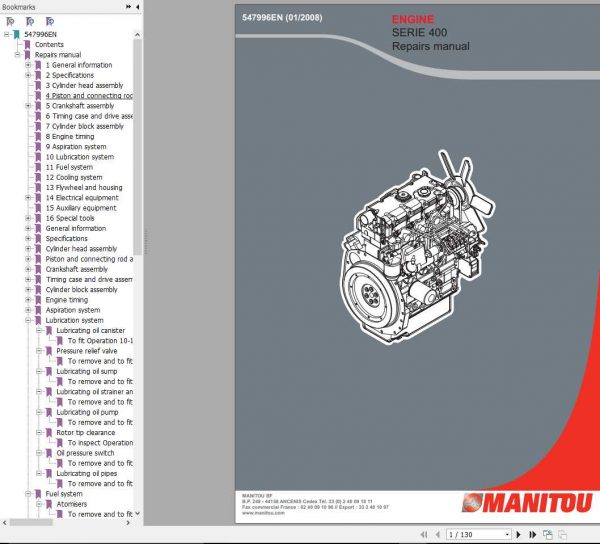The width and height of the screenshot is (600, 544).
Task: Open bookmark 7 Cylinder block assembly
Action: tap(85, 126)
